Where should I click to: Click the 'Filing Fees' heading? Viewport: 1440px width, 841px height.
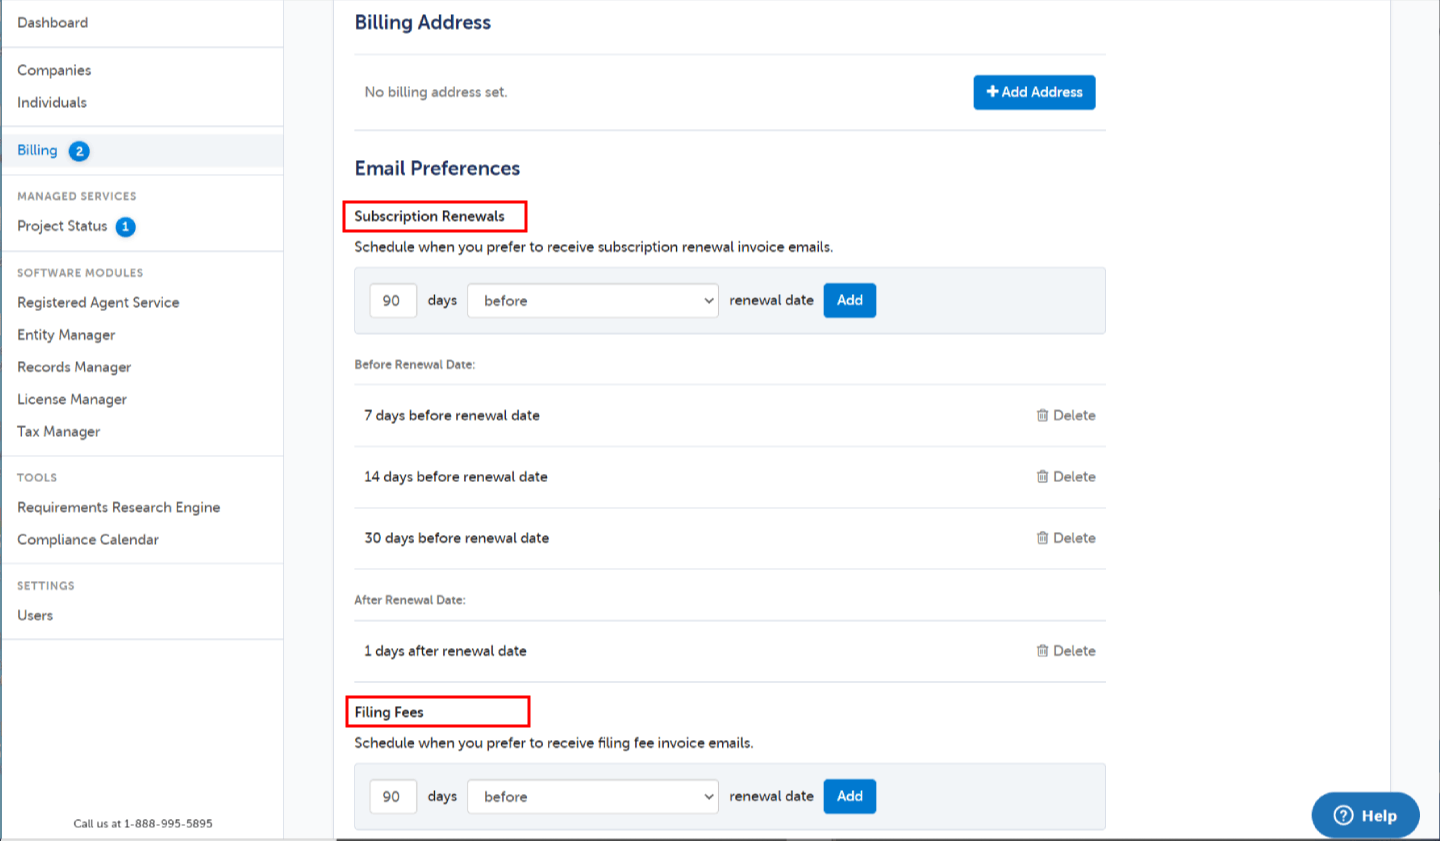(389, 712)
